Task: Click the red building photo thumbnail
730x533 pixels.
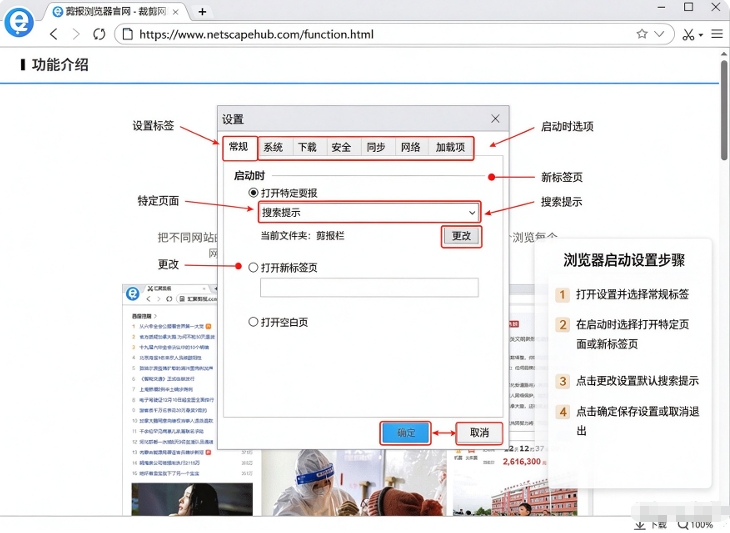Action: tap(515, 494)
